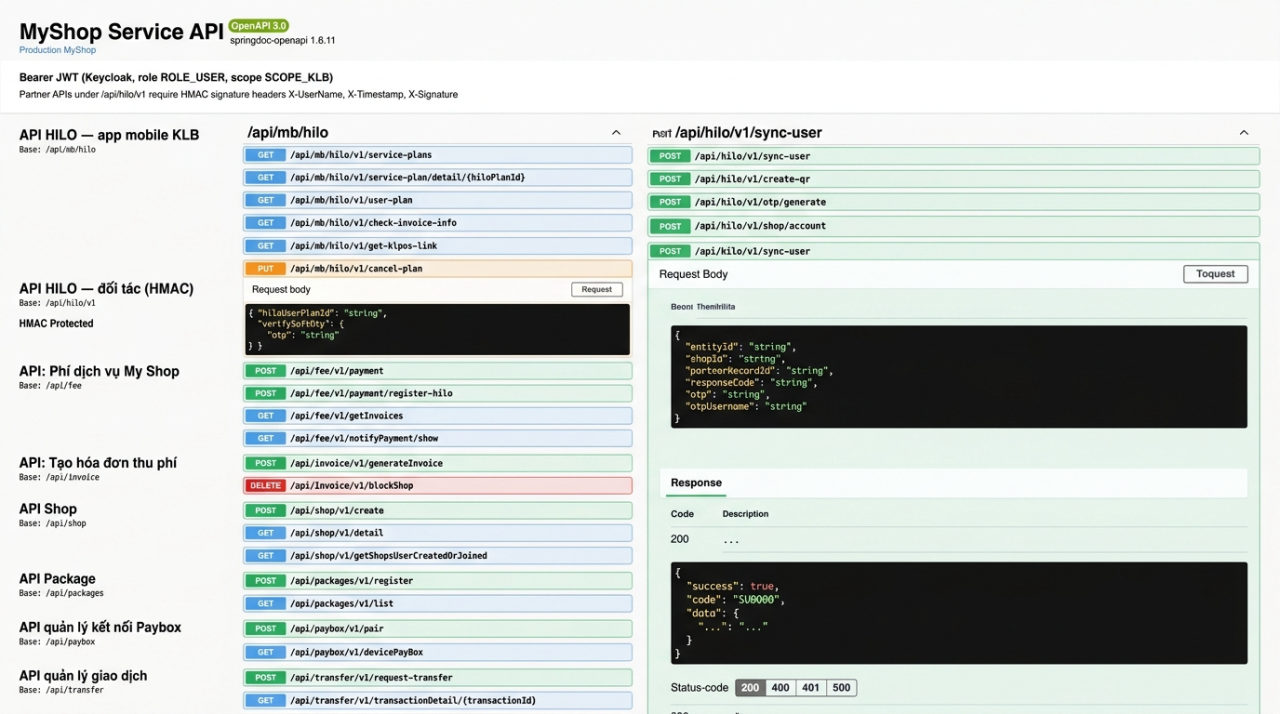The width and height of the screenshot is (1280, 714).
Task: Expand GET get-klpos-link endpoint
Action: click(438, 246)
